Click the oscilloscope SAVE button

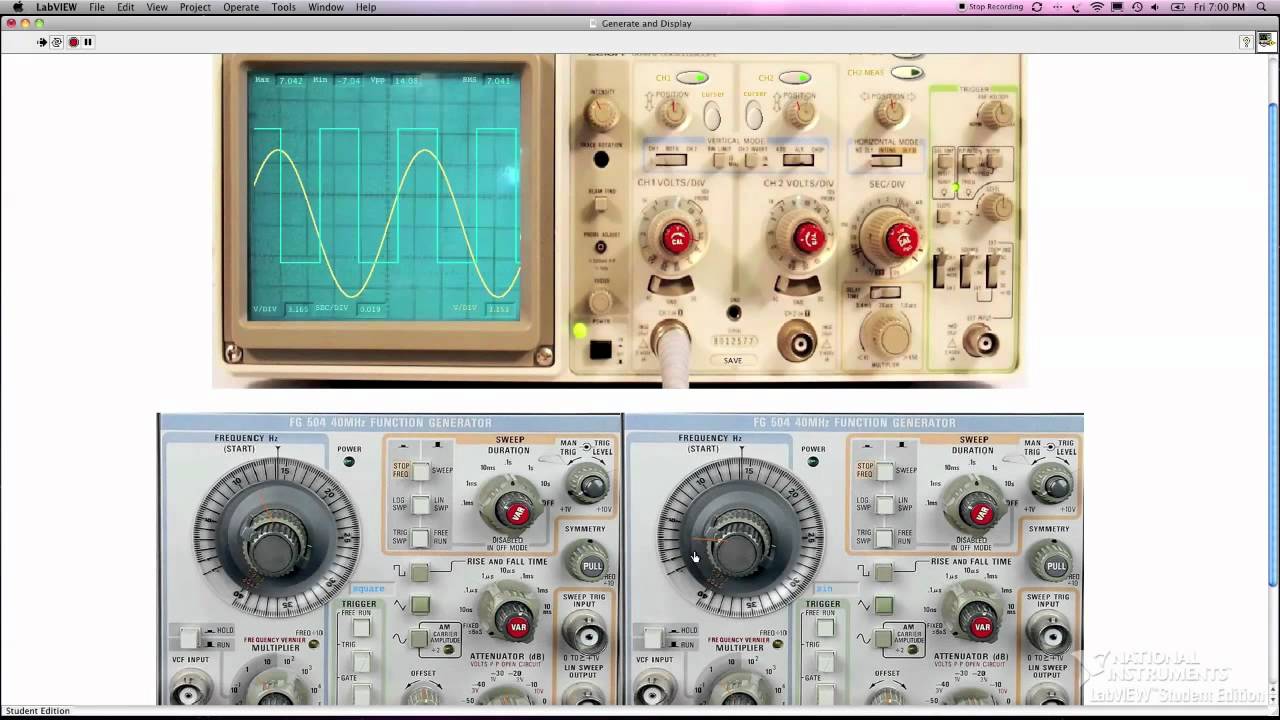pyautogui.click(x=733, y=360)
